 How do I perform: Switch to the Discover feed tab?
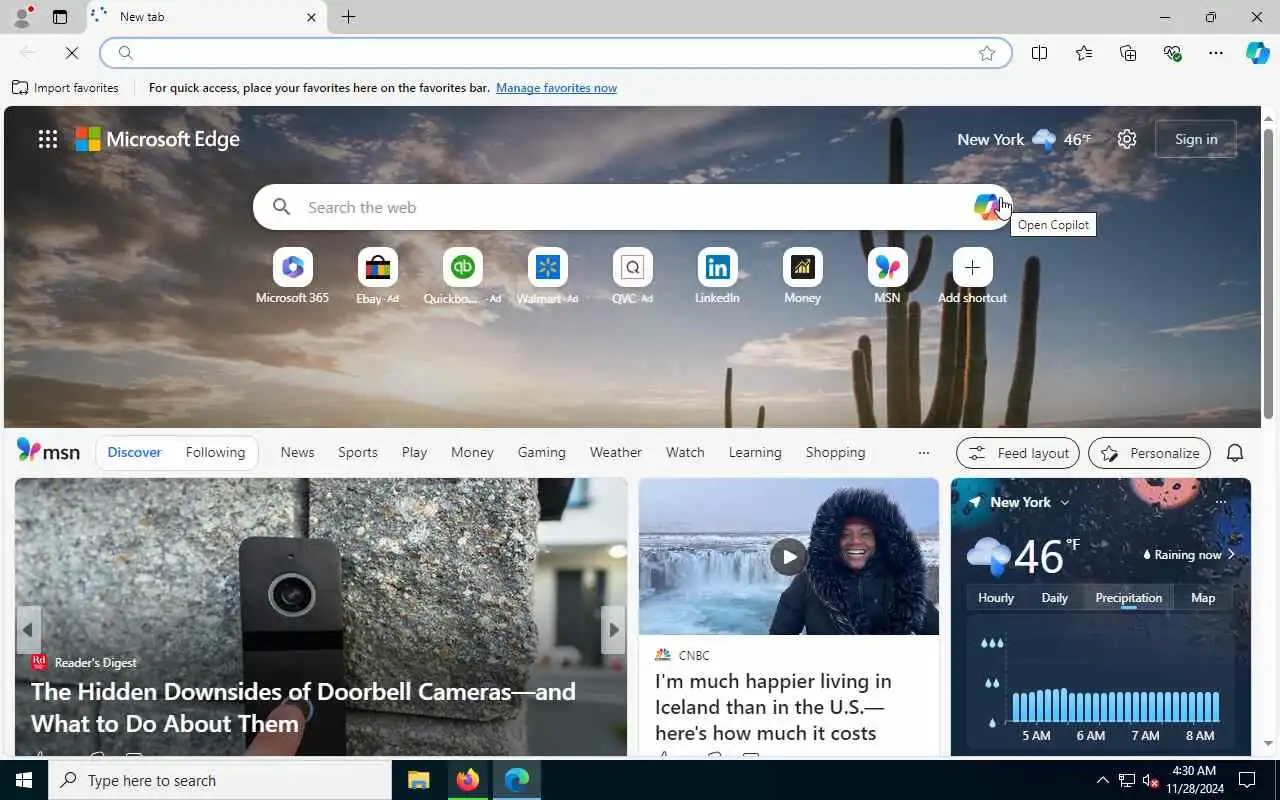[134, 452]
